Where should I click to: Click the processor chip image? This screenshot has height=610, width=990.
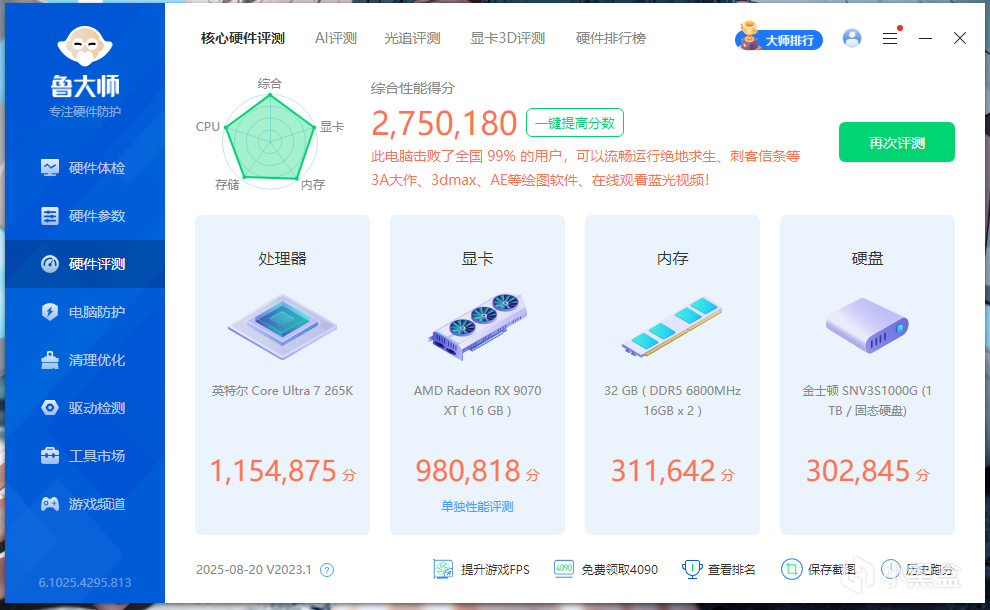point(282,327)
